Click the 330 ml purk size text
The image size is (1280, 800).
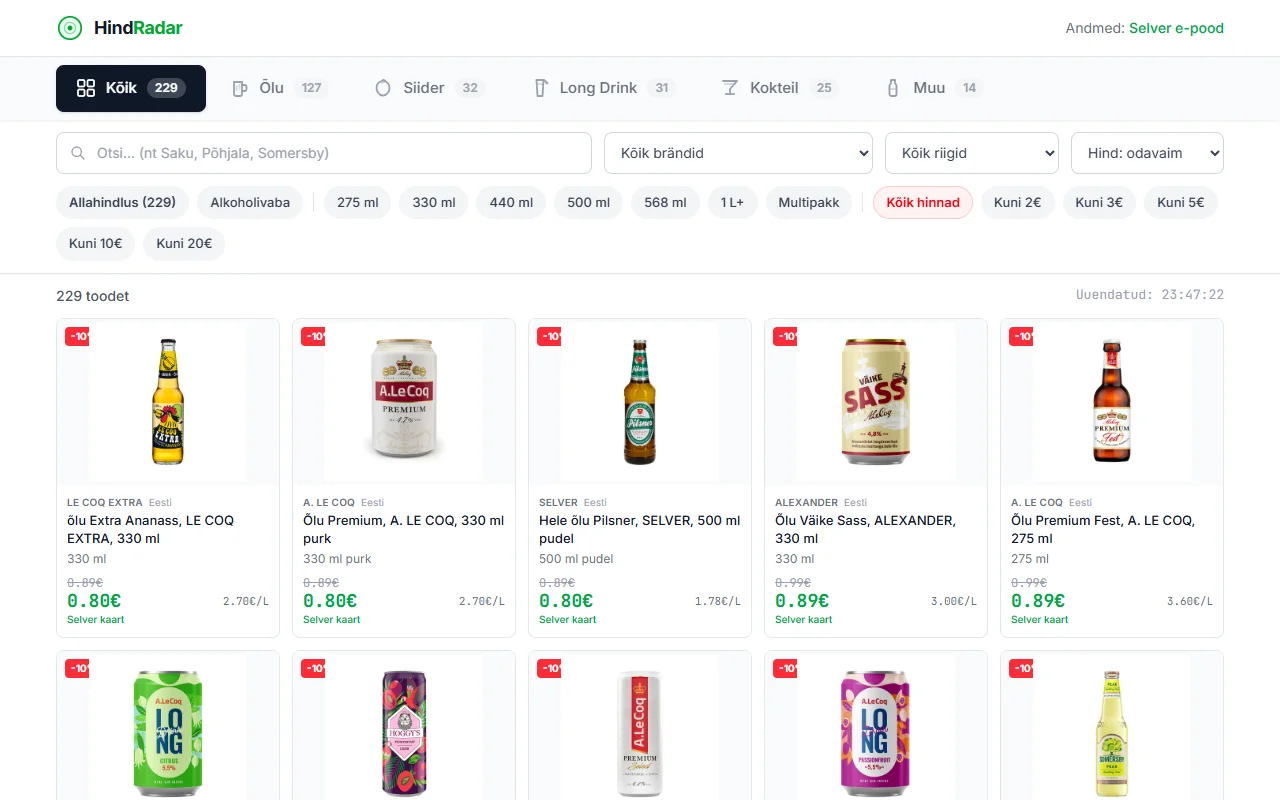337,559
